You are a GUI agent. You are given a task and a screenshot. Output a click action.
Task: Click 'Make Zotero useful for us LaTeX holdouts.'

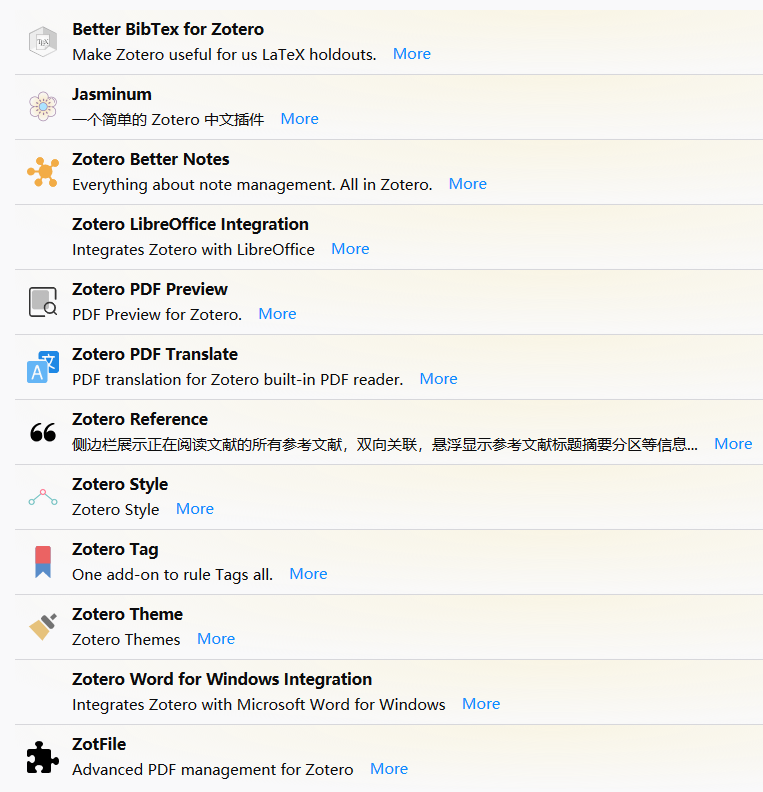(x=224, y=55)
